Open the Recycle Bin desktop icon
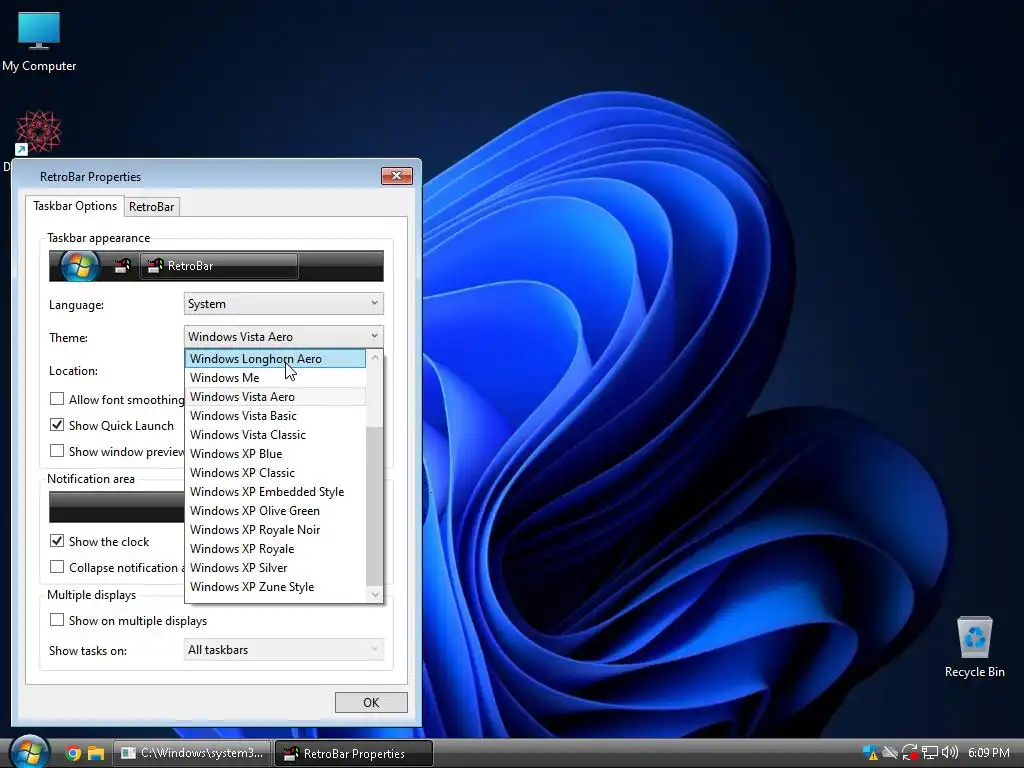 [974, 647]
